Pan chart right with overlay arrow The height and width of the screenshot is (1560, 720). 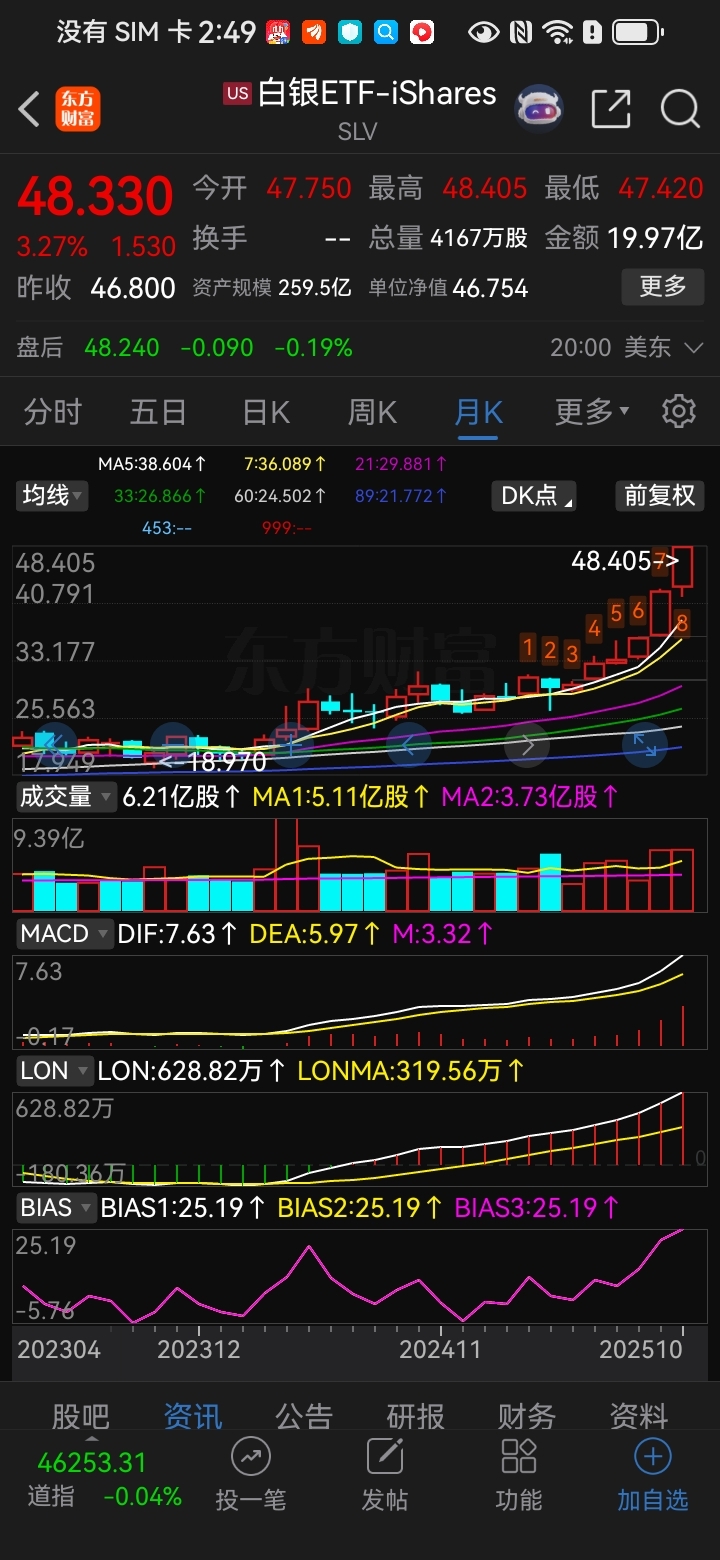coord(528,744)
